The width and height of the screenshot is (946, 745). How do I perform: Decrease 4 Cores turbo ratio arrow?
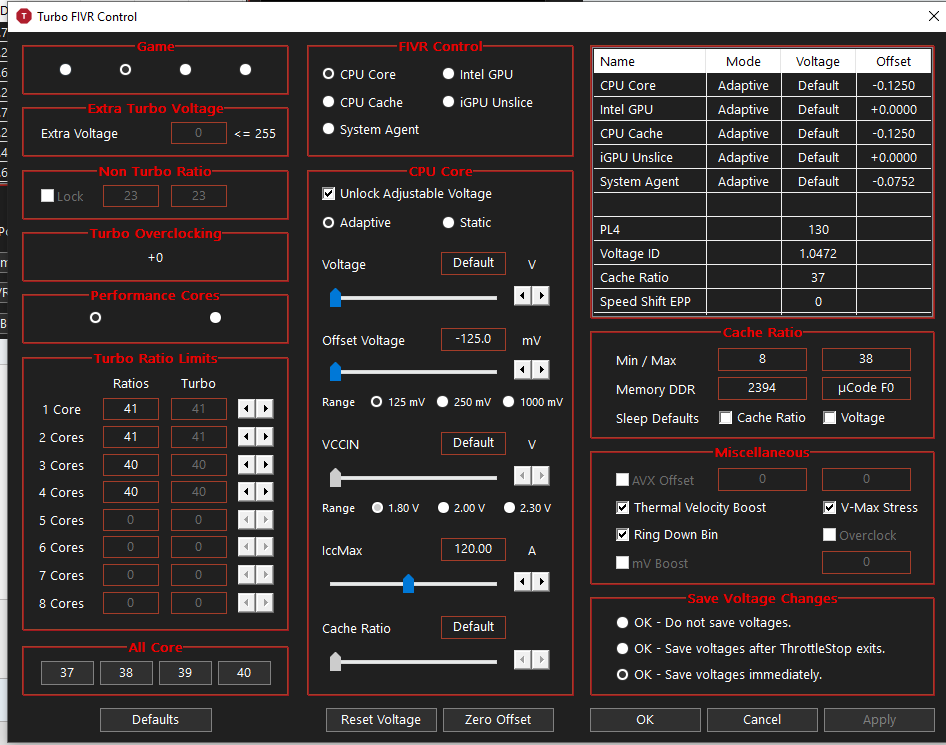point(246,492)
